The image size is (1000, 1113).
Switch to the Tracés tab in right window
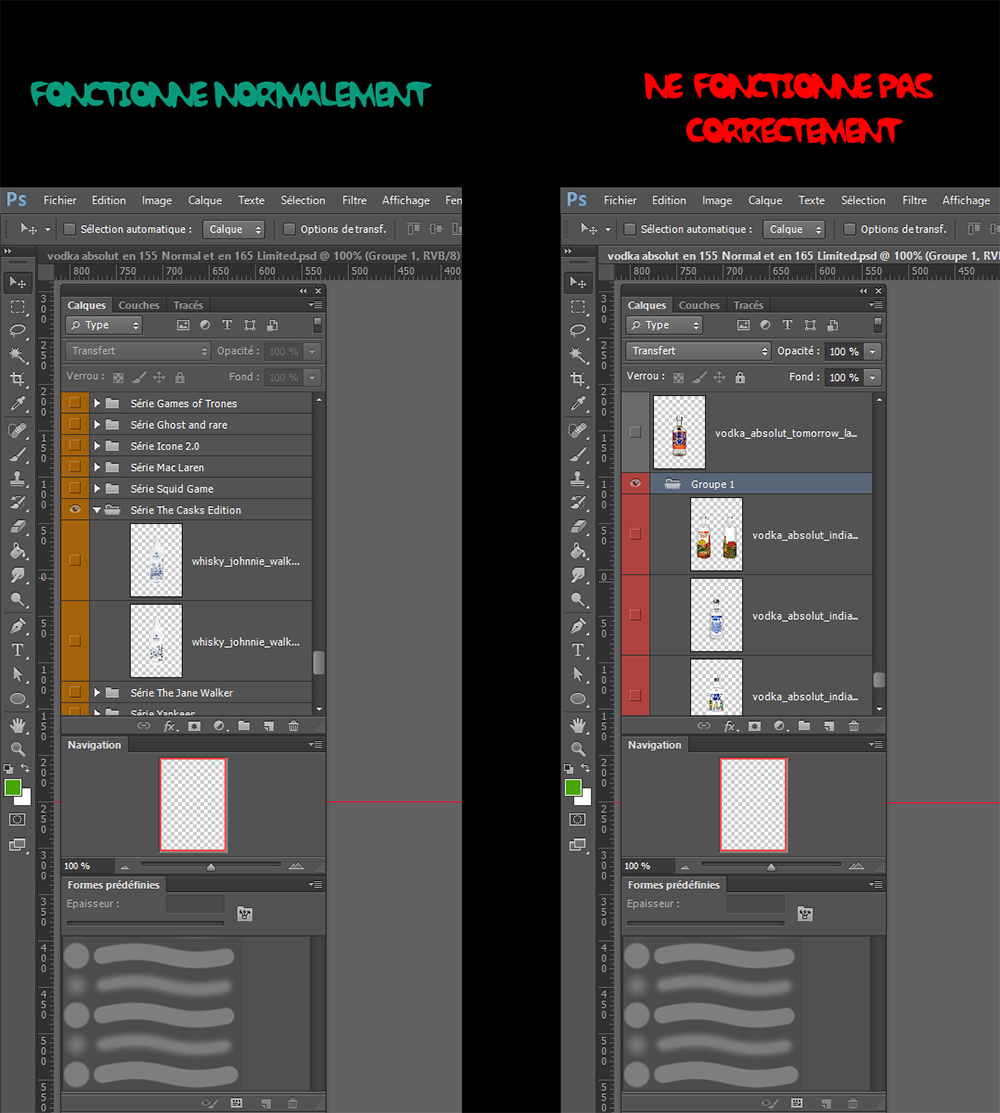point(748,305)
